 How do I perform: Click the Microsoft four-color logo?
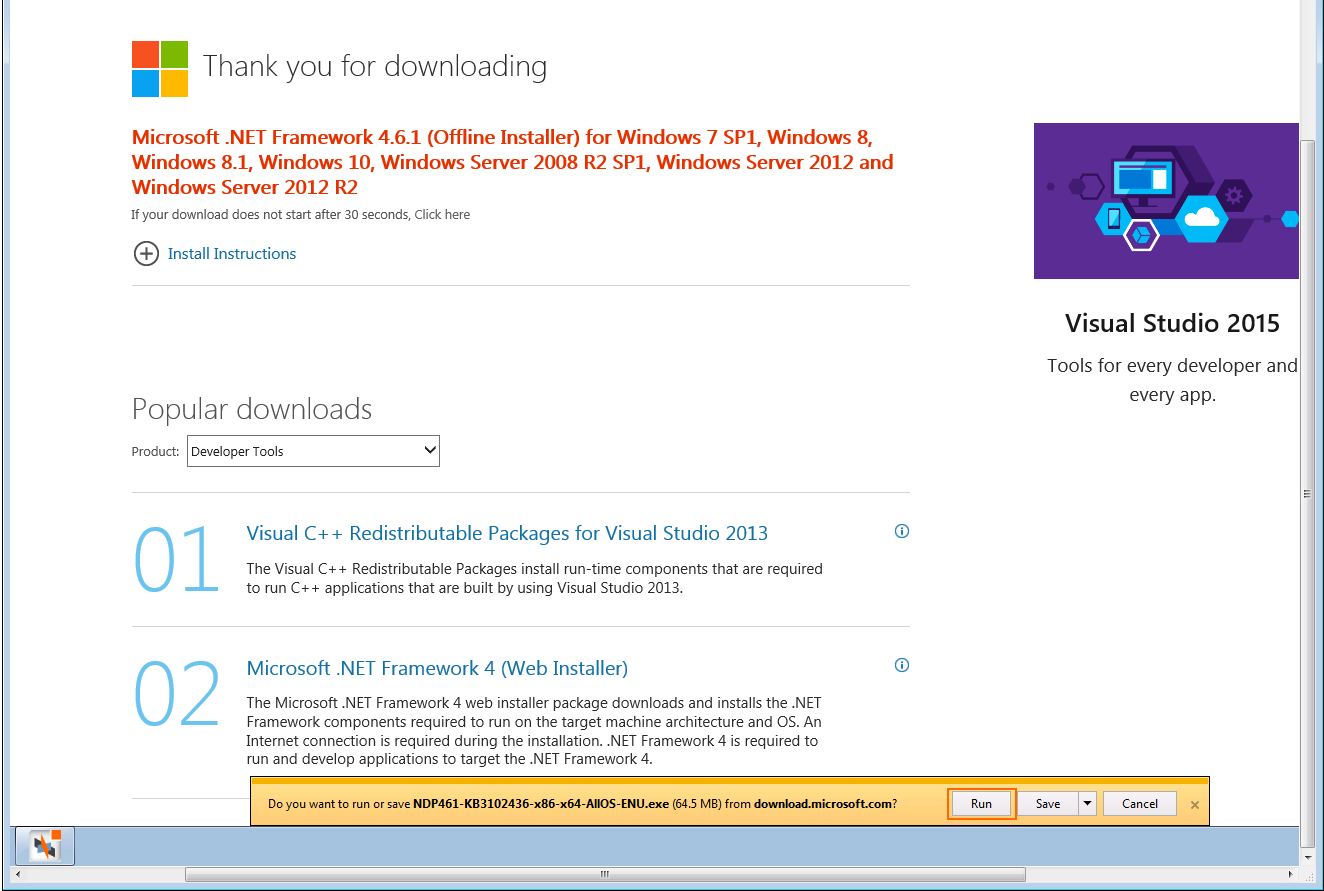pyautogui.click(x=160, y=69)
